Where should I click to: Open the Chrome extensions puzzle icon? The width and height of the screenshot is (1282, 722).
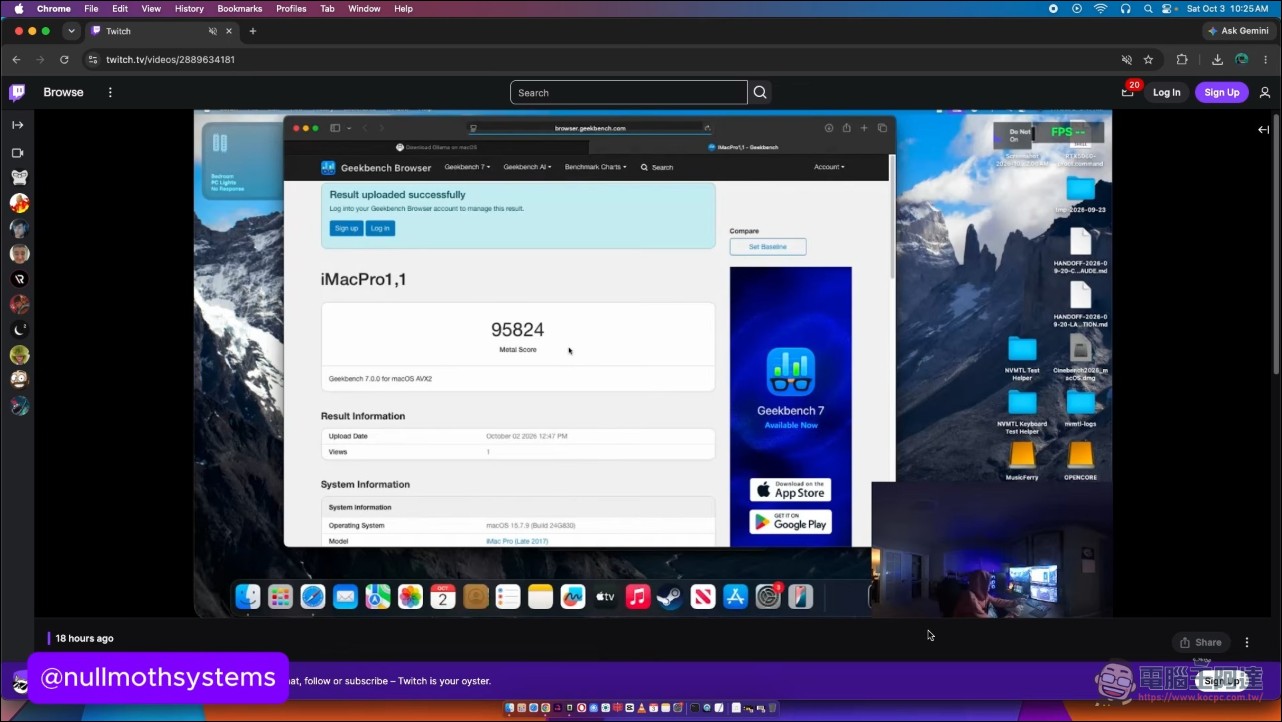click(x=1182, y=60)
